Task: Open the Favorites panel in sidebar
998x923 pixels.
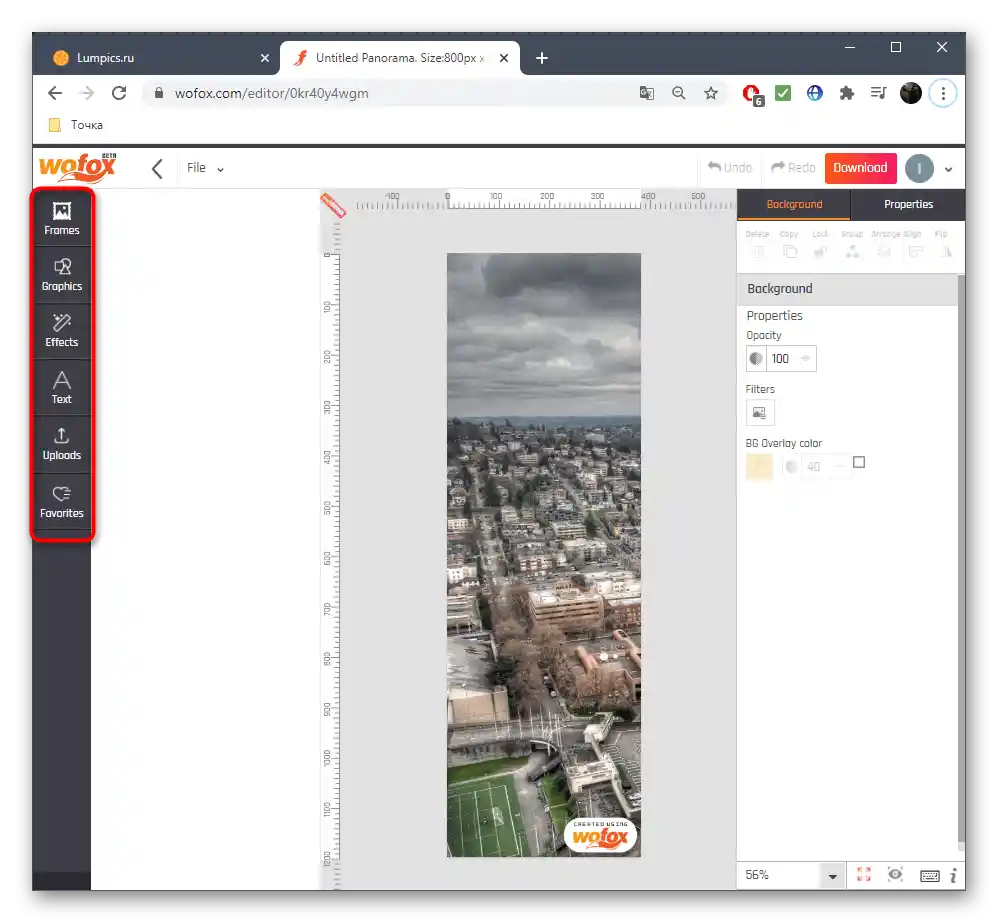Action: point(62,502)
